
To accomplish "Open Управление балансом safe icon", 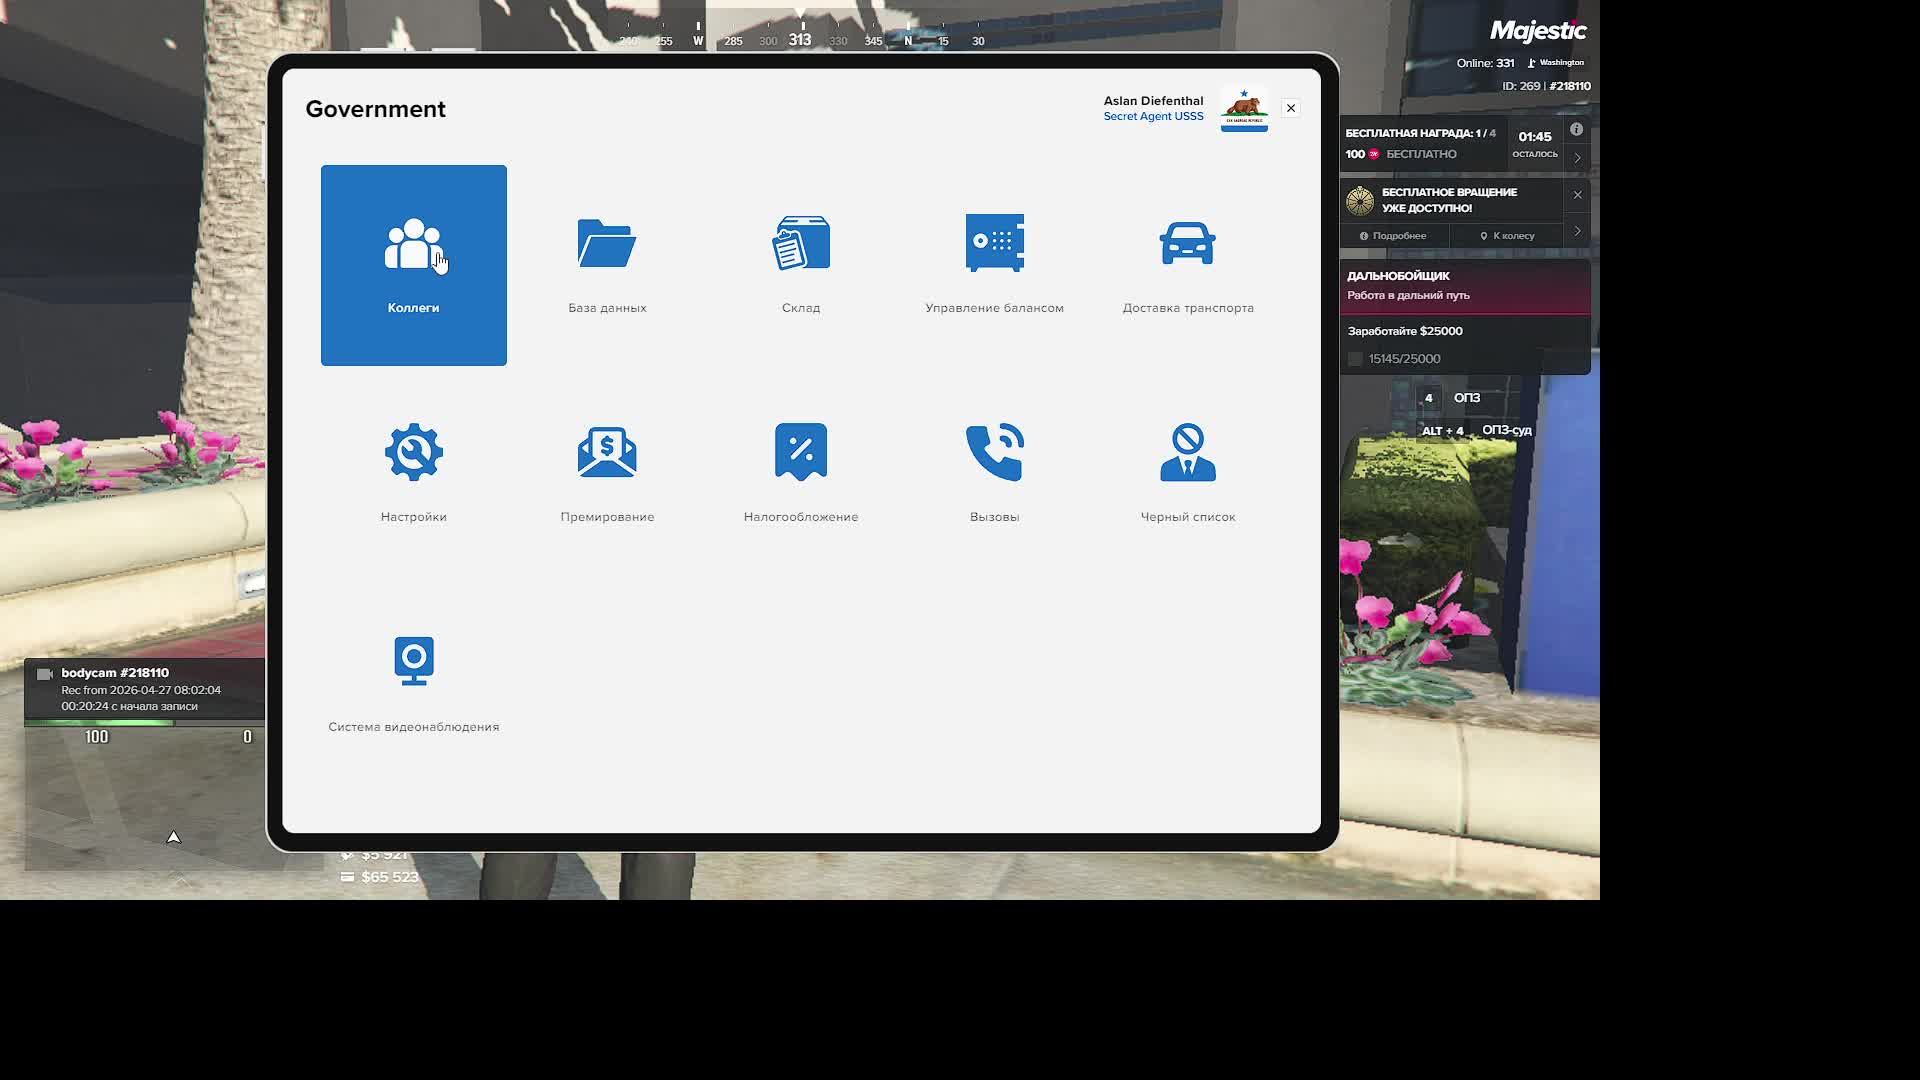I will click(x=994, y=243).
